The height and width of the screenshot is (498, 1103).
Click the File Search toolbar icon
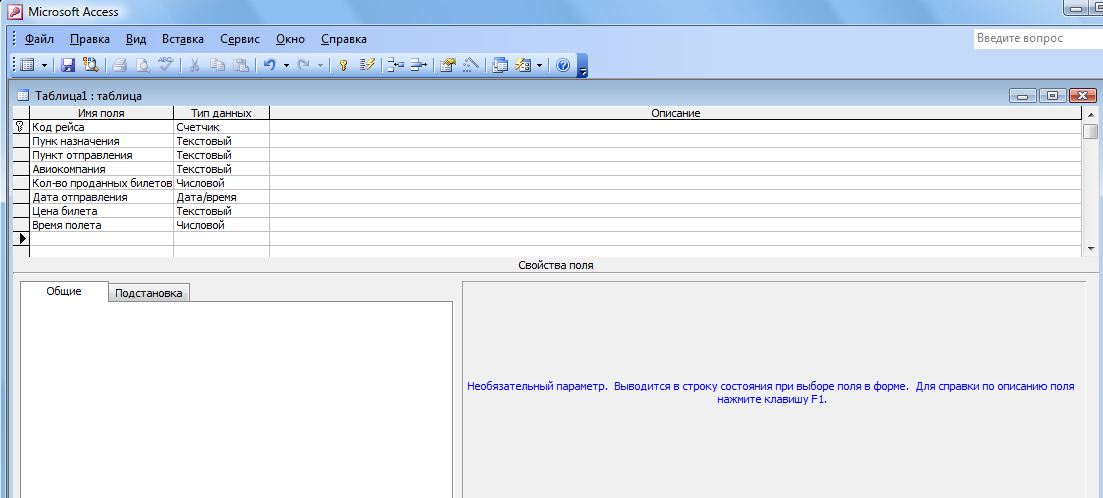pos(90,65)
